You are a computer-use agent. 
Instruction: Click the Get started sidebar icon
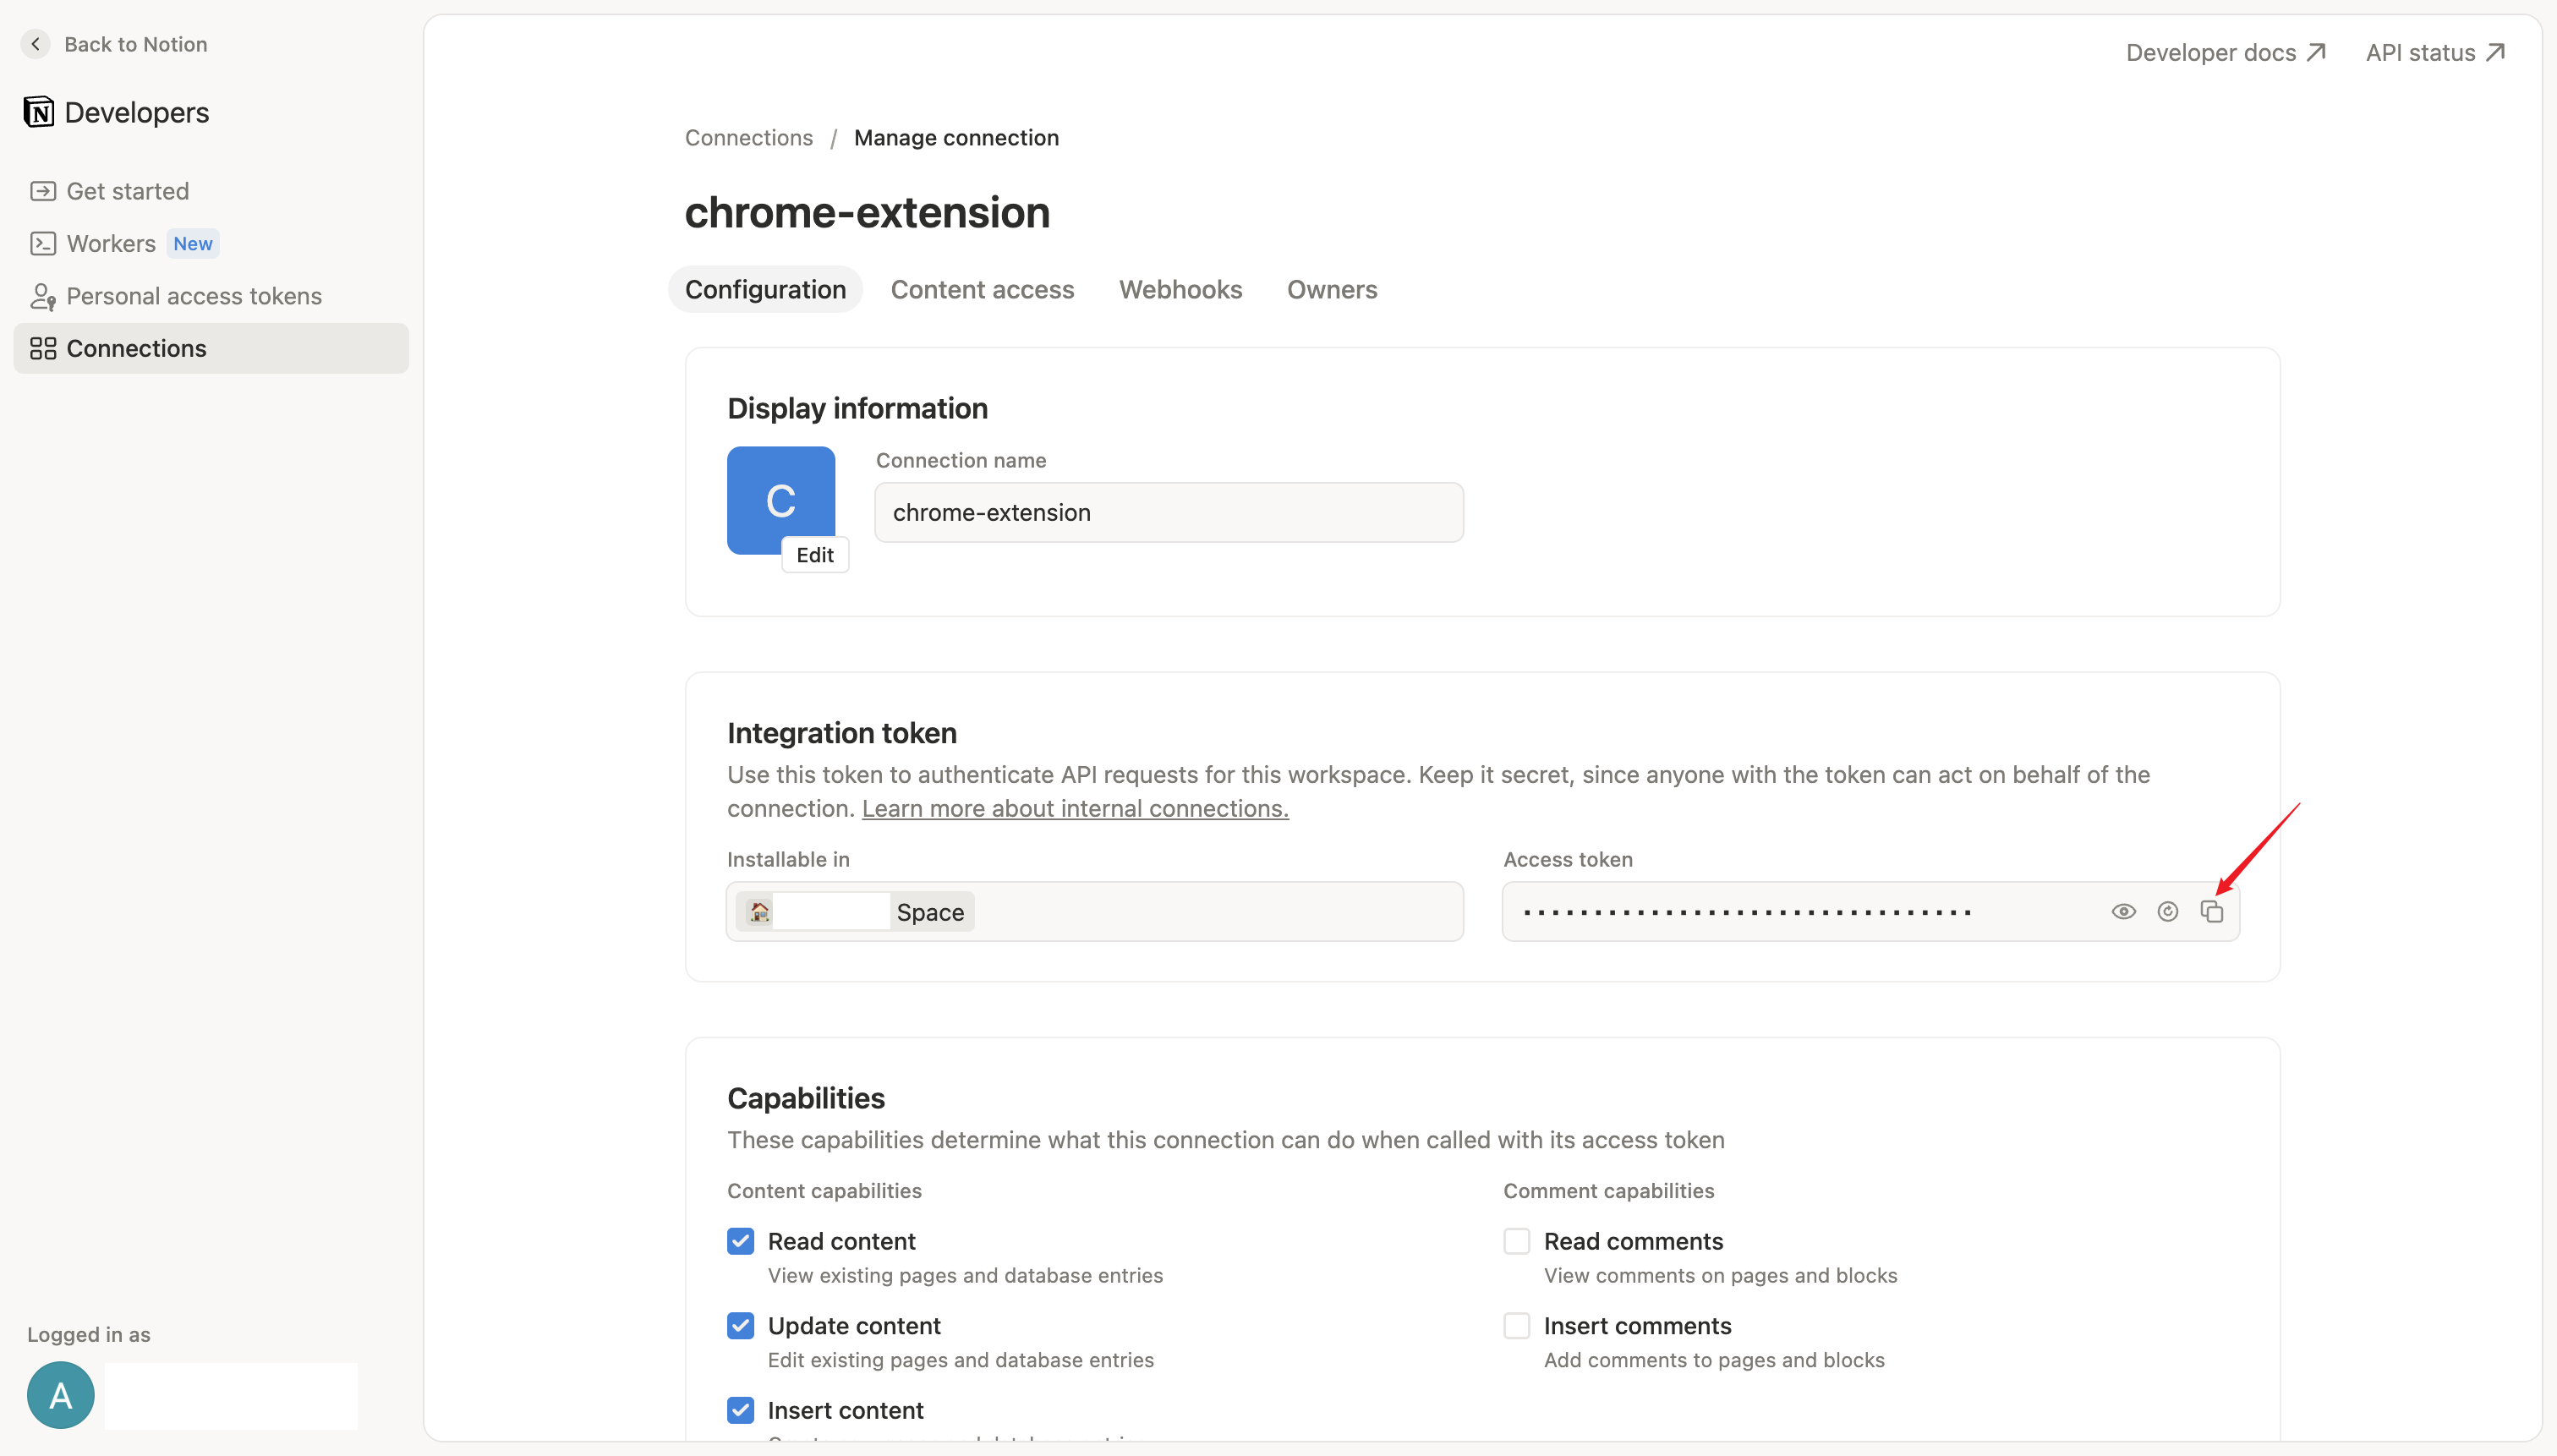pos(43,191)
